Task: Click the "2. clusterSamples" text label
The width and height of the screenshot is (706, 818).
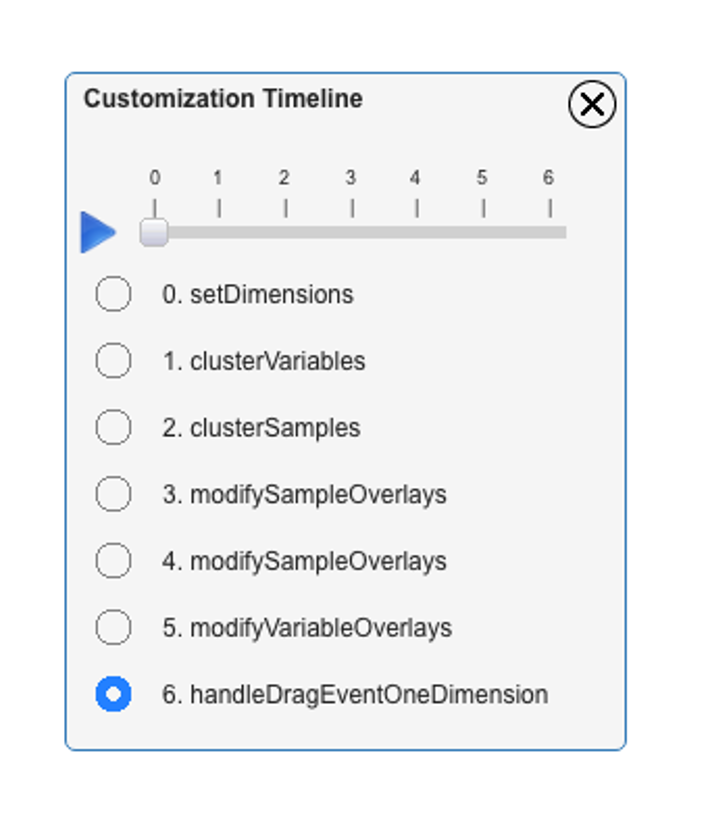Action: (261, 428)
